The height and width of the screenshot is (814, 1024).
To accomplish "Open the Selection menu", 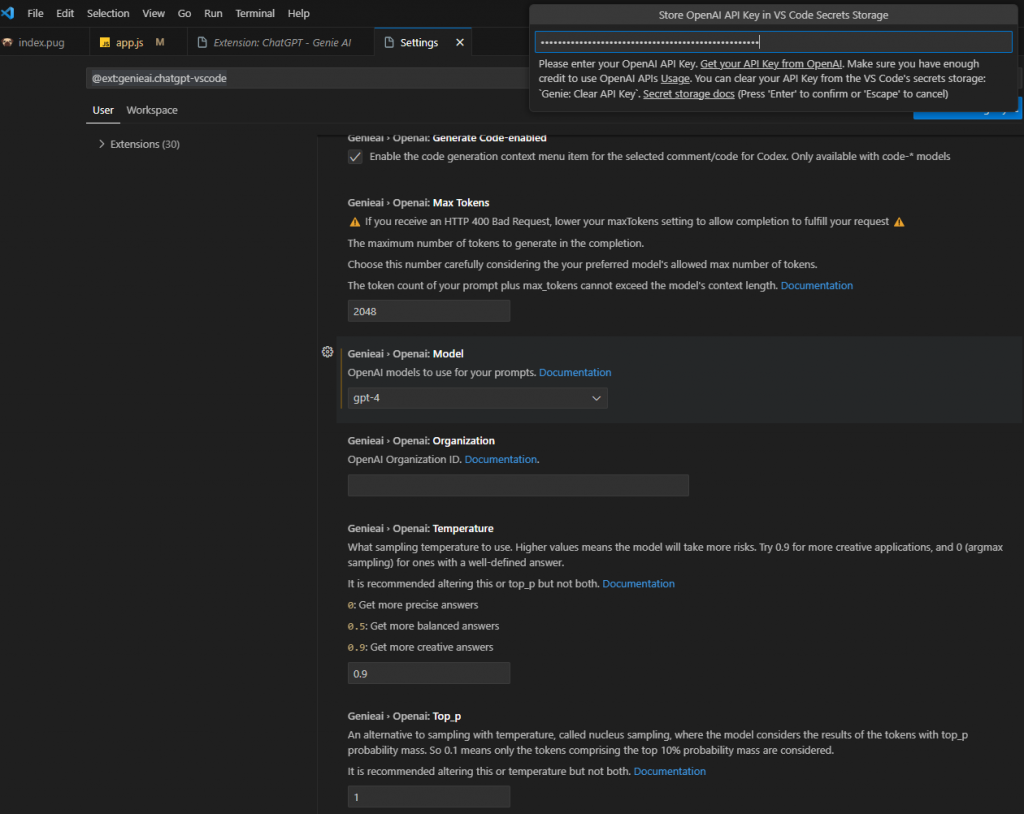I will [x=108, y=13].
